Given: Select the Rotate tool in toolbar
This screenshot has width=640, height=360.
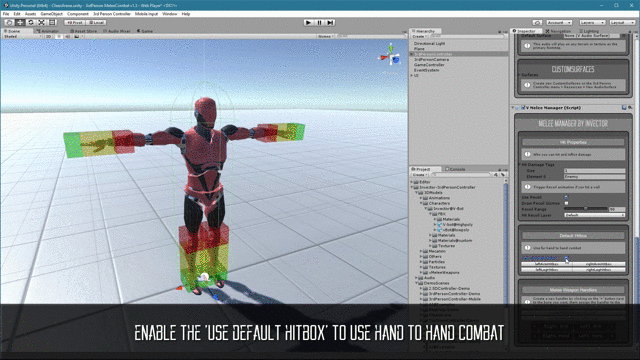Looking at the screenshot, I should click(31, 22).
